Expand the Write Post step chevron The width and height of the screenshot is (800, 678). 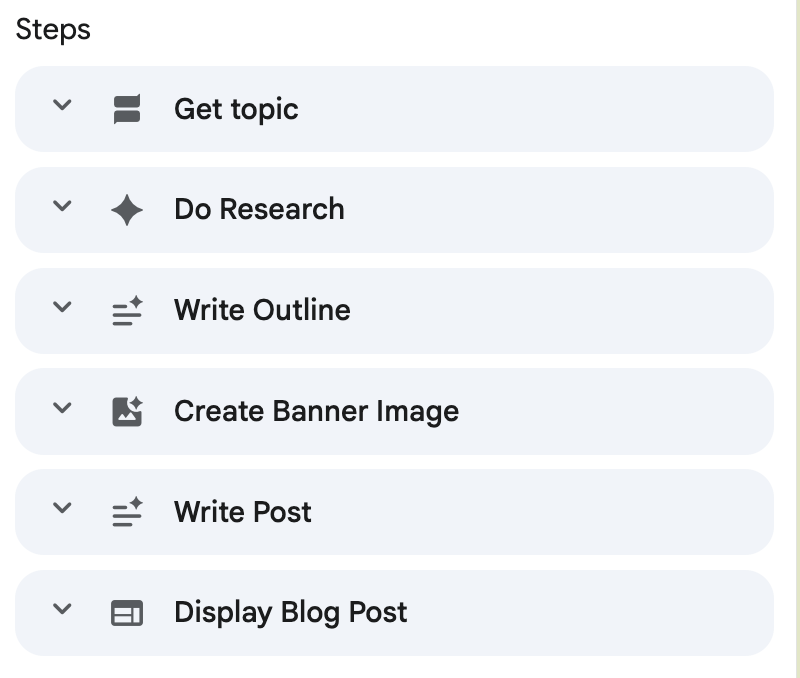(x=62, y=508)
